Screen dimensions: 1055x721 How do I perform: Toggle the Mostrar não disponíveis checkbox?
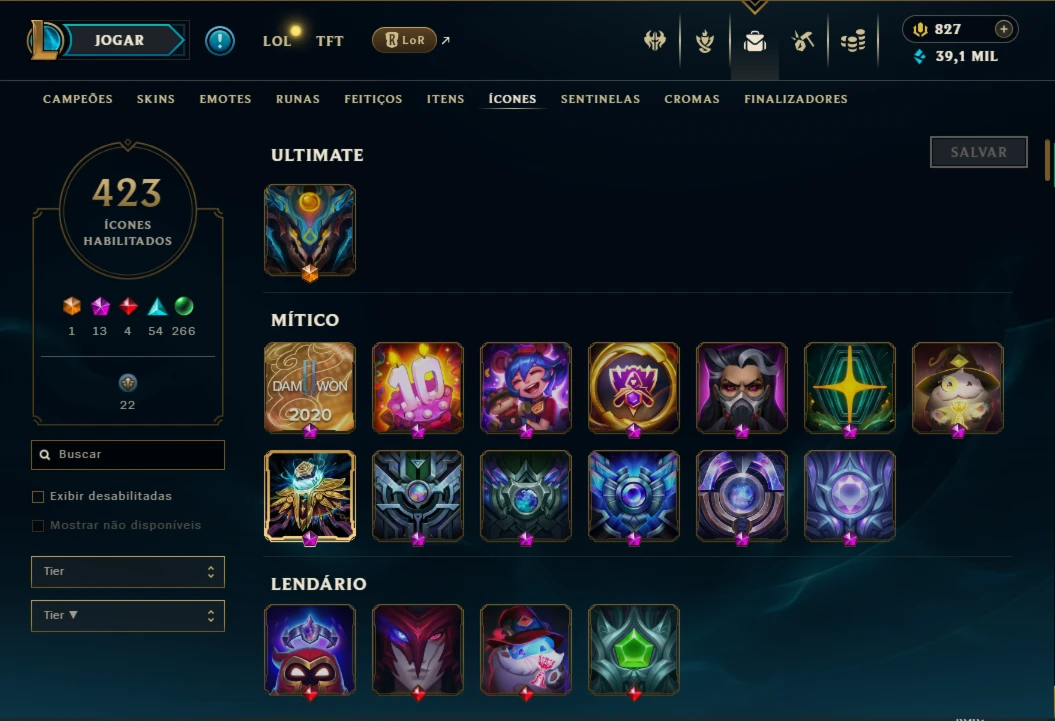(38, 525)
